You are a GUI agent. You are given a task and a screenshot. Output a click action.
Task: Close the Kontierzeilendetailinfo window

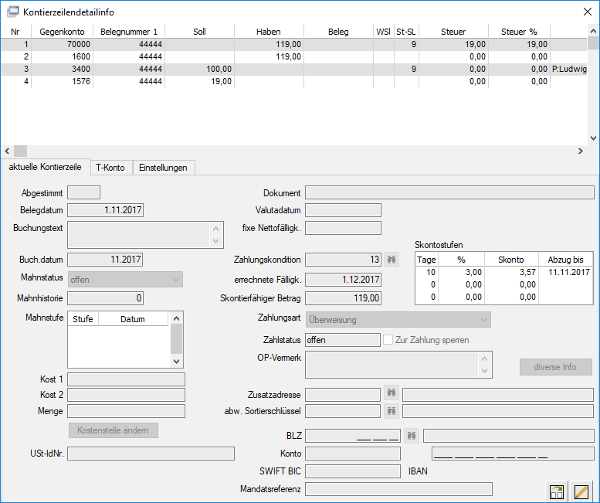click(587, 12)
